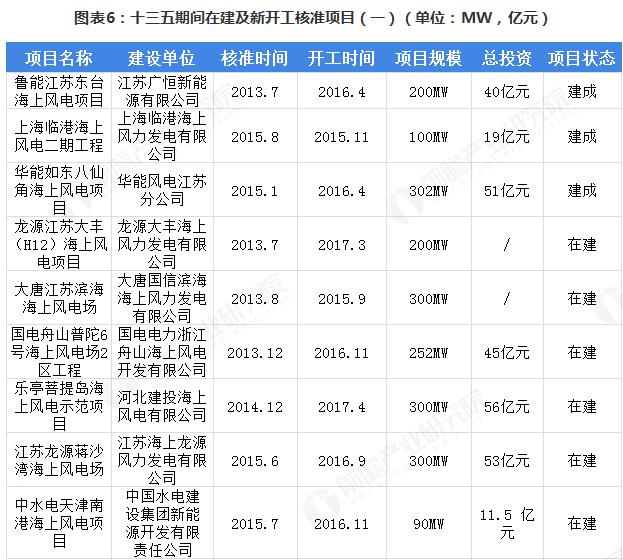Click the 90MW project scale cell
The width and height of the screenshot is (623, 560).
coord(428,522)
